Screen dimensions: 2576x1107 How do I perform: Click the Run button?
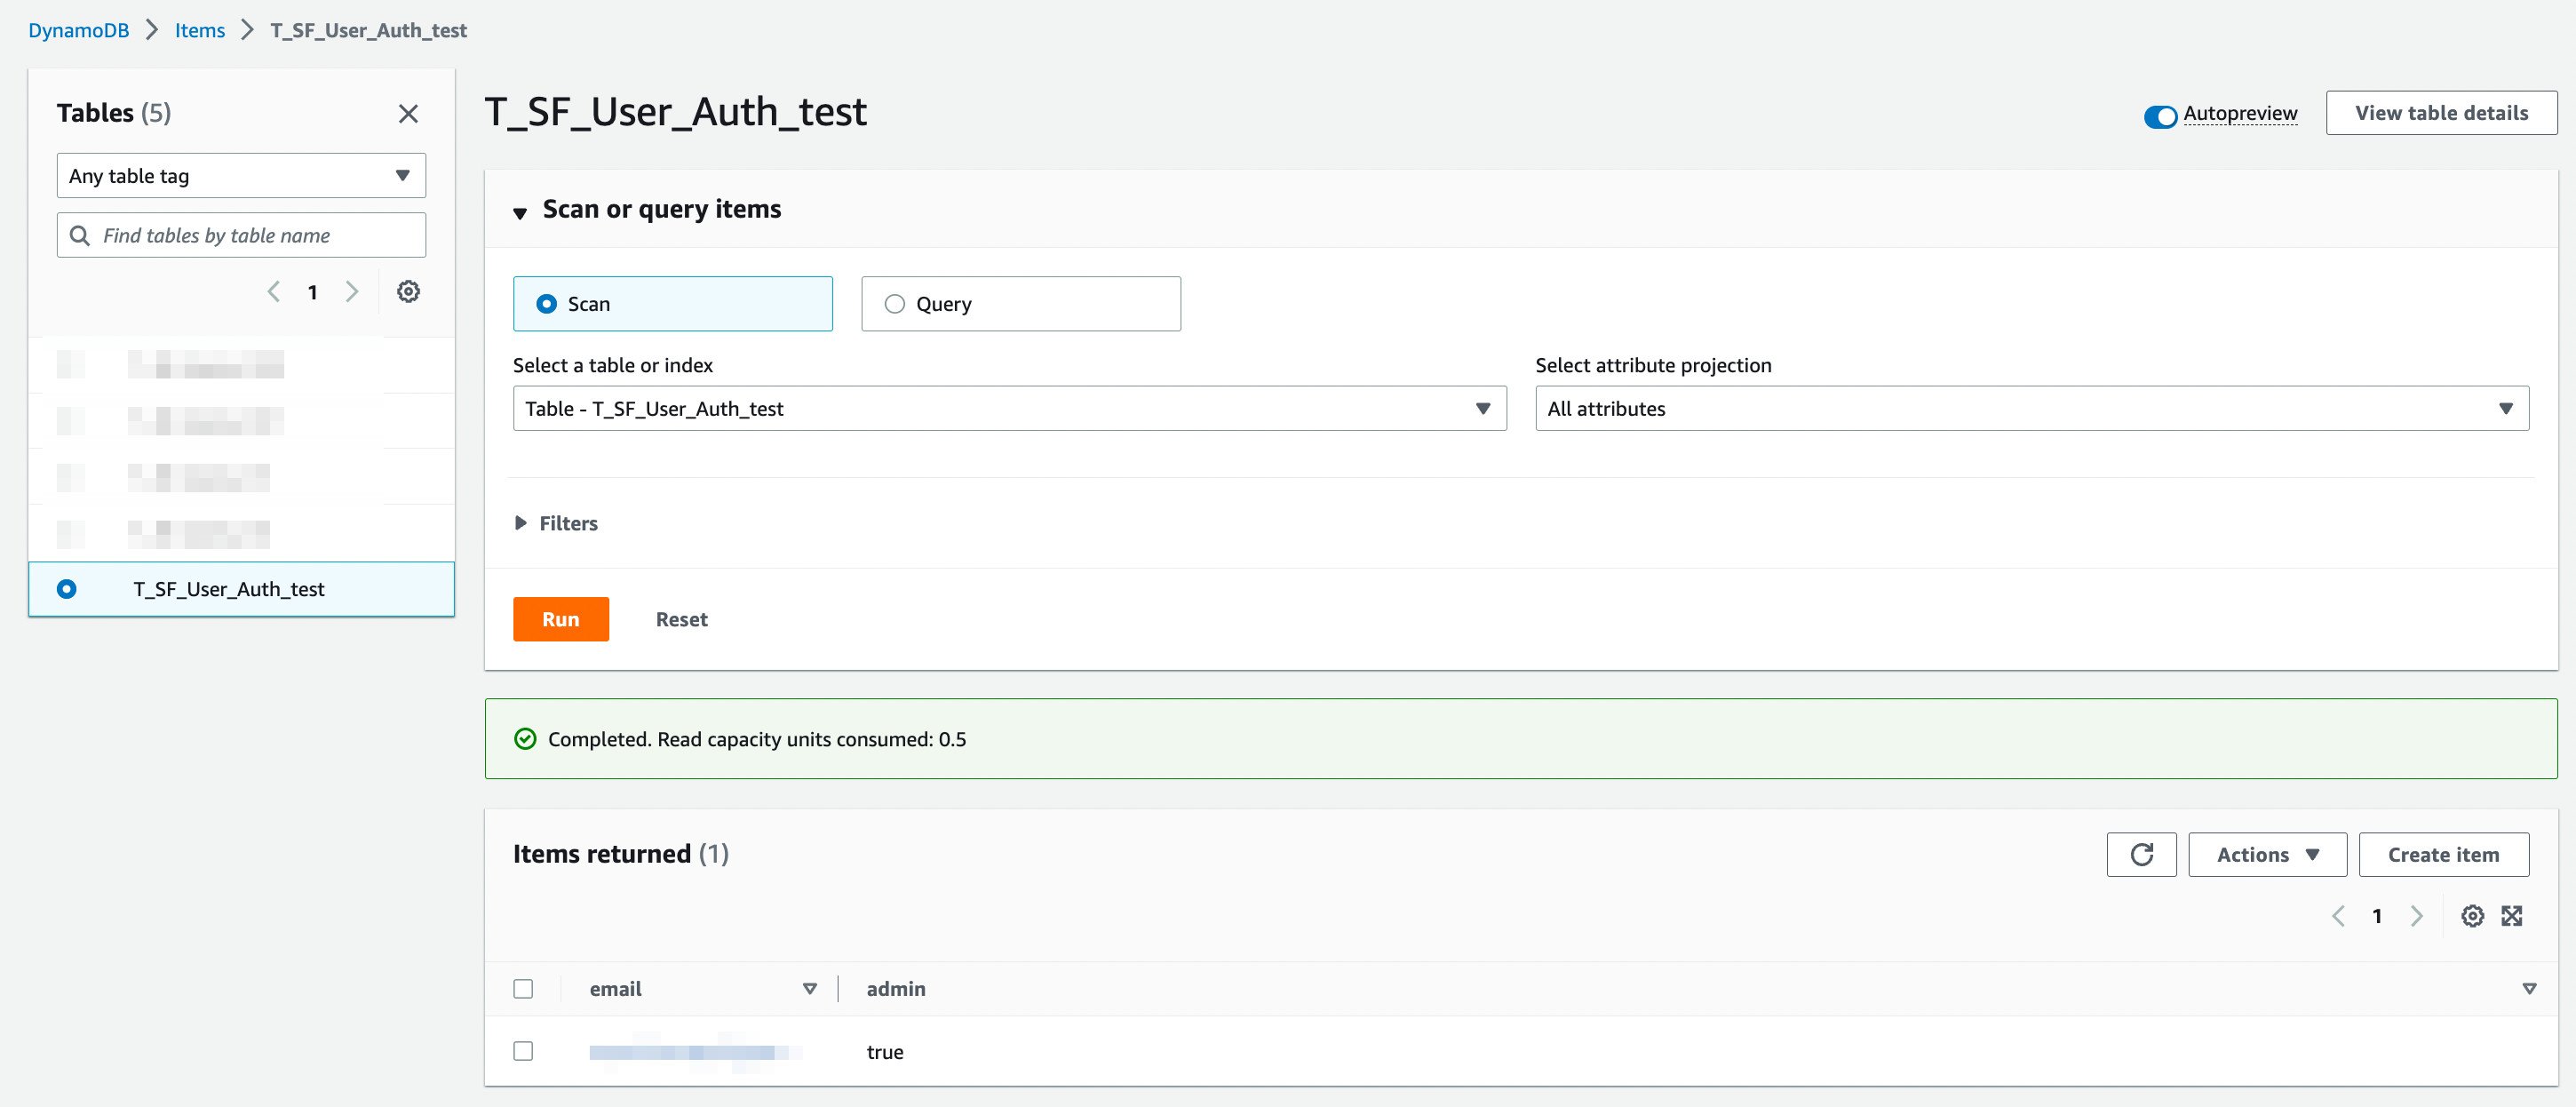(561, 619)
